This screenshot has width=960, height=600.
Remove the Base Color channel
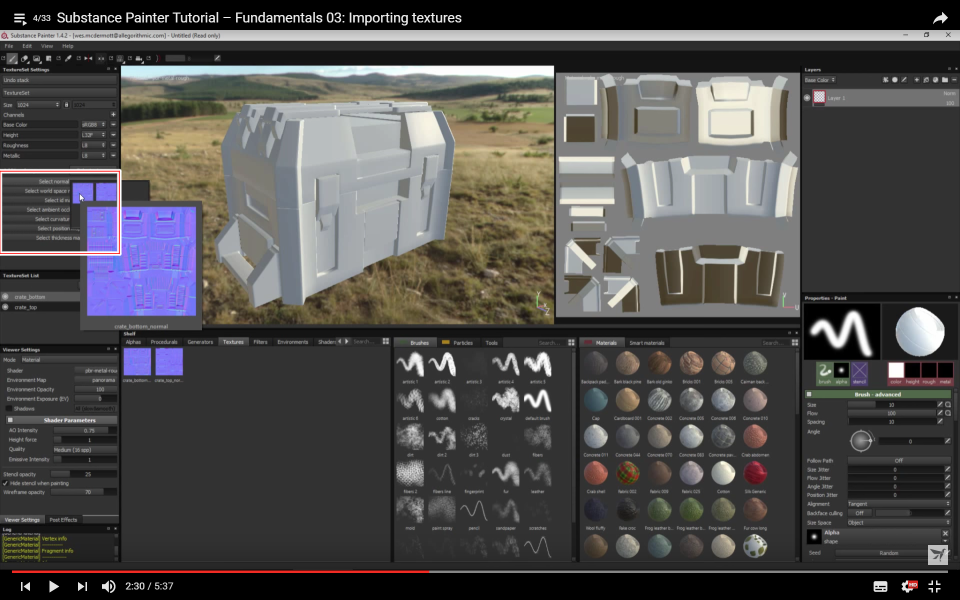[x=113, y=125]
